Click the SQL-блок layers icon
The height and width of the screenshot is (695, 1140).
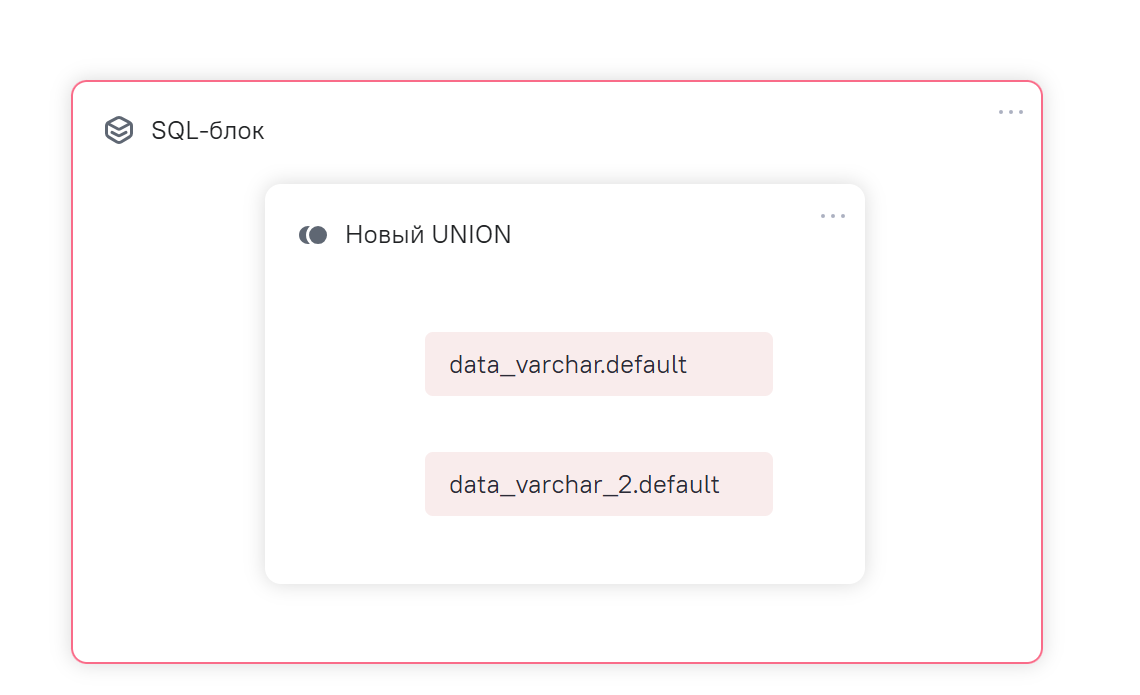click(119, 130)
